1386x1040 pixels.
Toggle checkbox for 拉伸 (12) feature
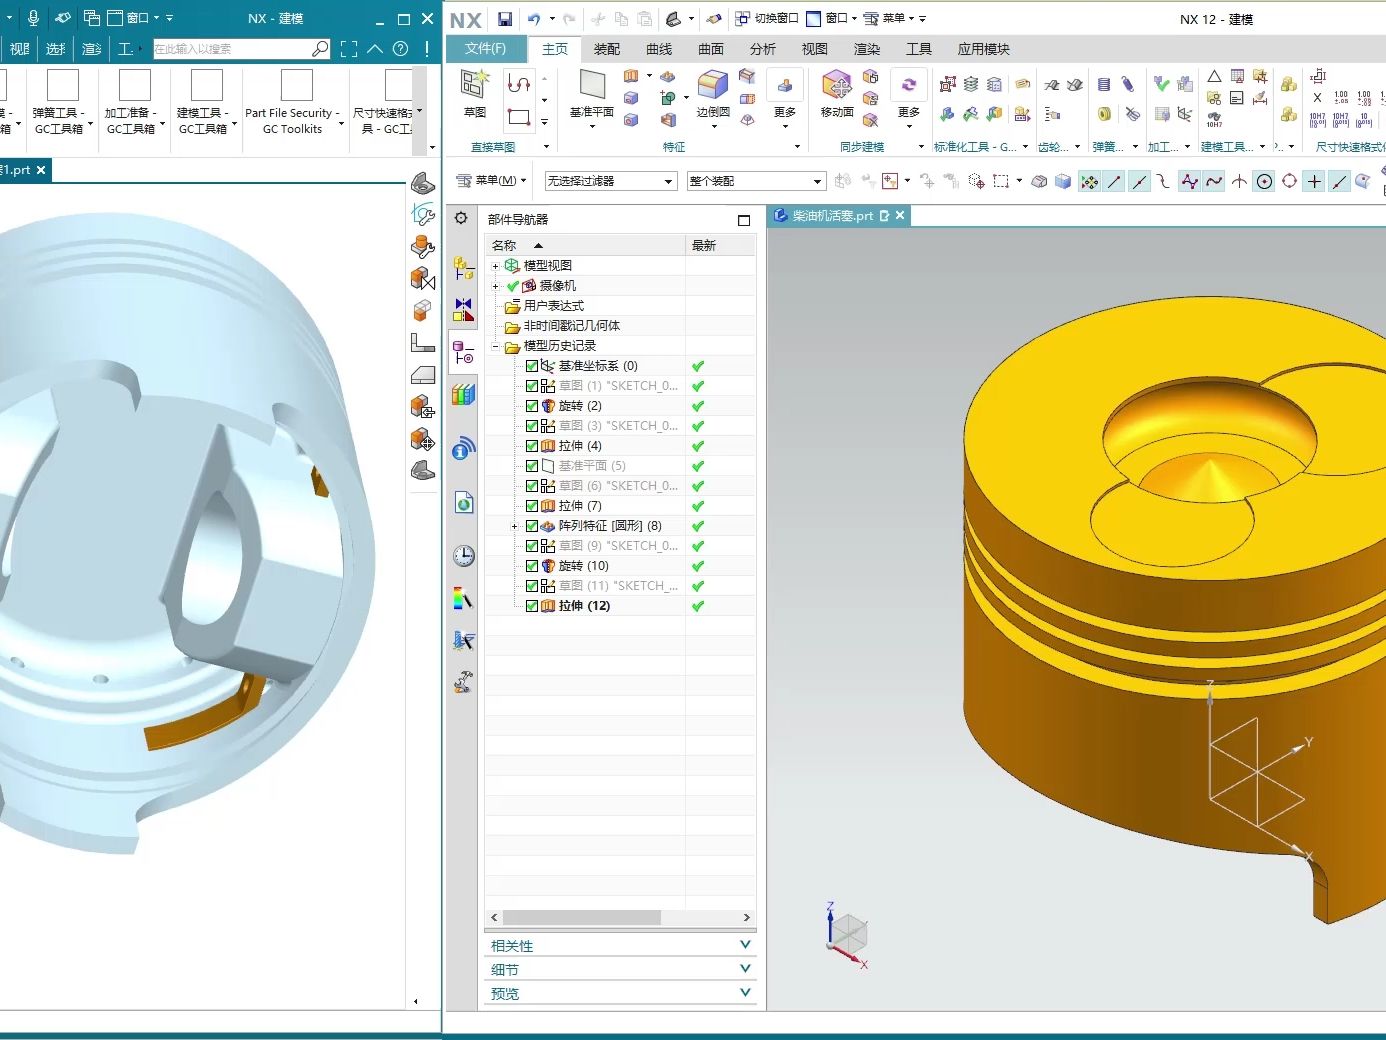(x=532, y=606)
